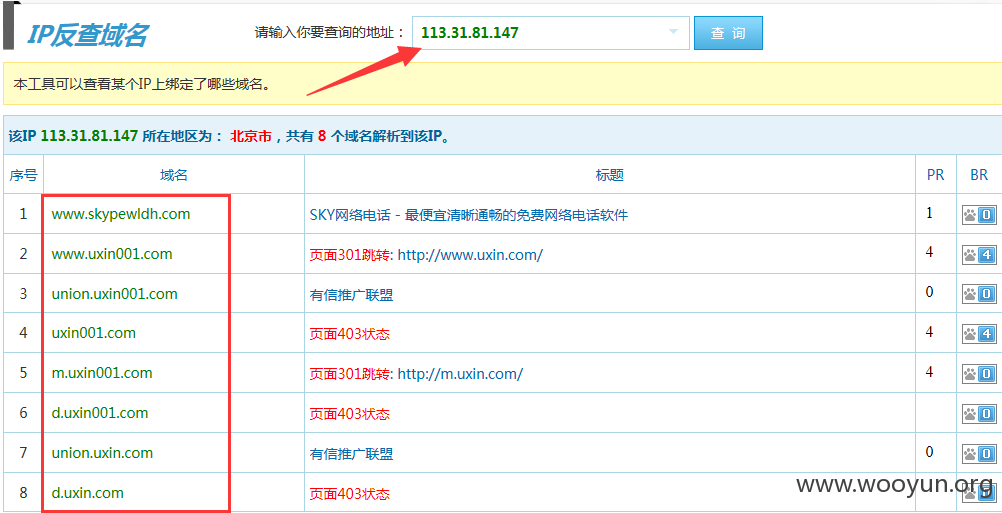This screenshot has width=1002, height=513.
Task: Open the union.uxin.com domain link
Action: coord(102,453)
